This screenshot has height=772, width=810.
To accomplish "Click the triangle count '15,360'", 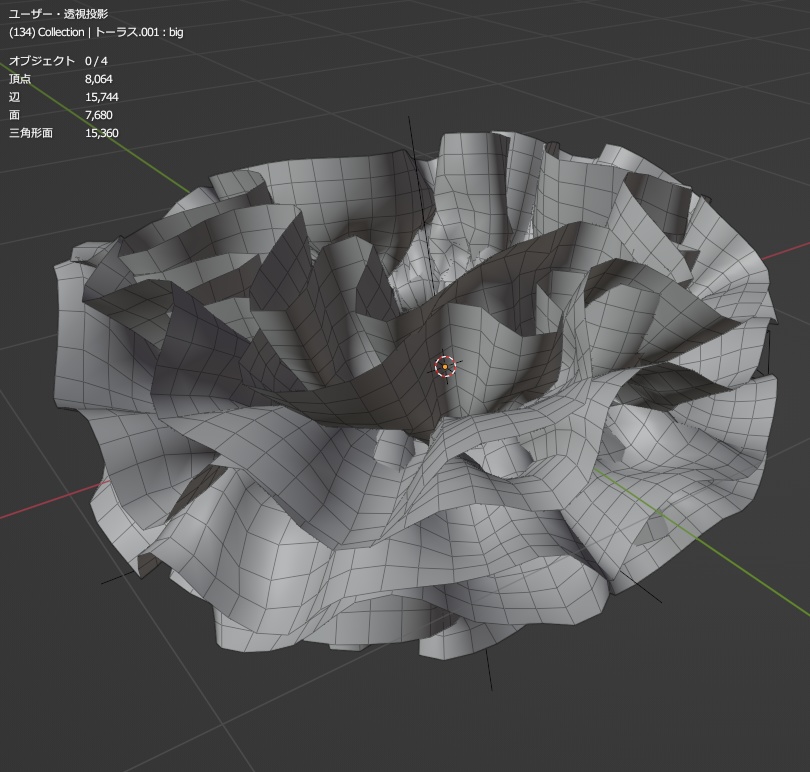I will coord(102,133).
